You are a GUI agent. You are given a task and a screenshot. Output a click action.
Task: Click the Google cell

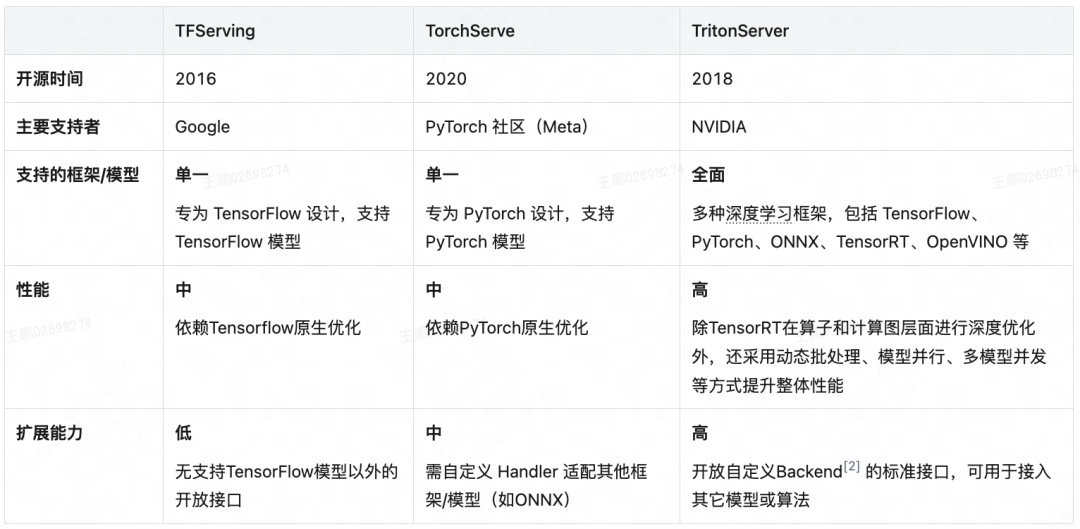202,127
